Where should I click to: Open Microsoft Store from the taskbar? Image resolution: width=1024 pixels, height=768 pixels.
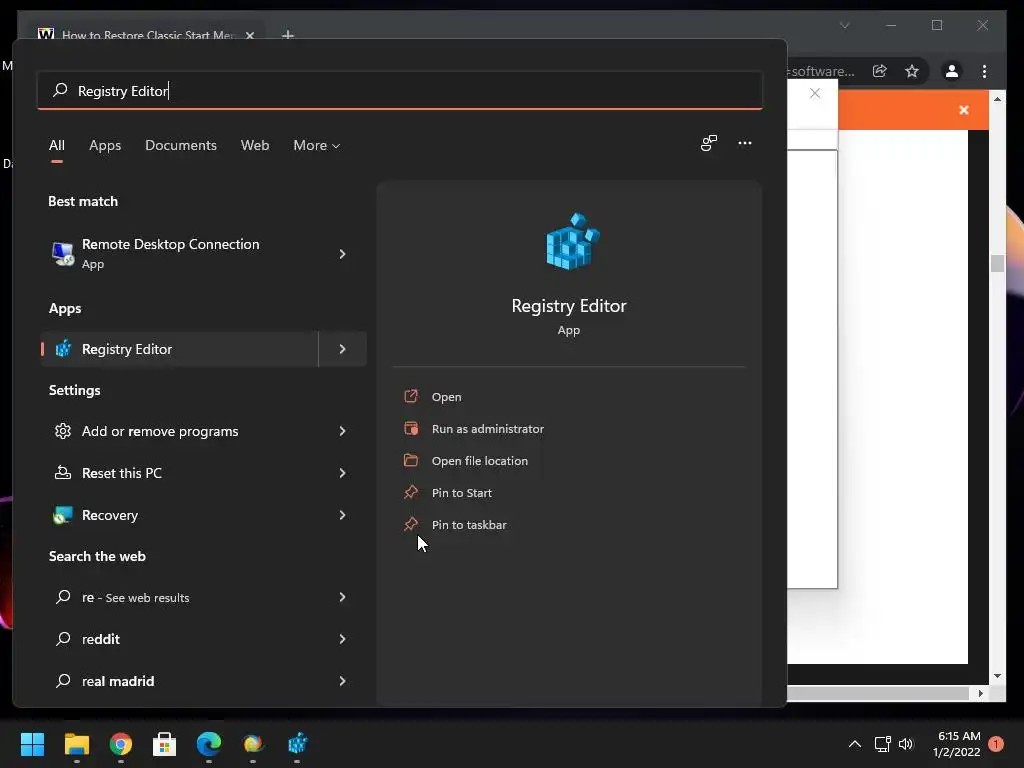tap(165, 743)
